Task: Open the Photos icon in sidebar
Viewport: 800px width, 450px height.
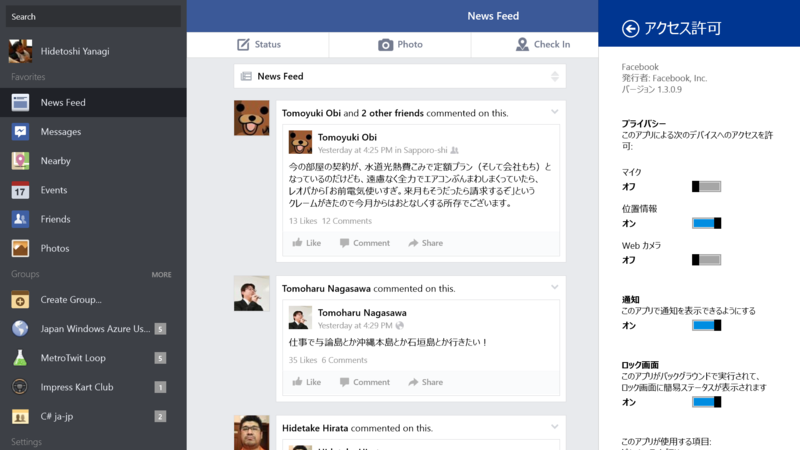Action: point(20,248)
